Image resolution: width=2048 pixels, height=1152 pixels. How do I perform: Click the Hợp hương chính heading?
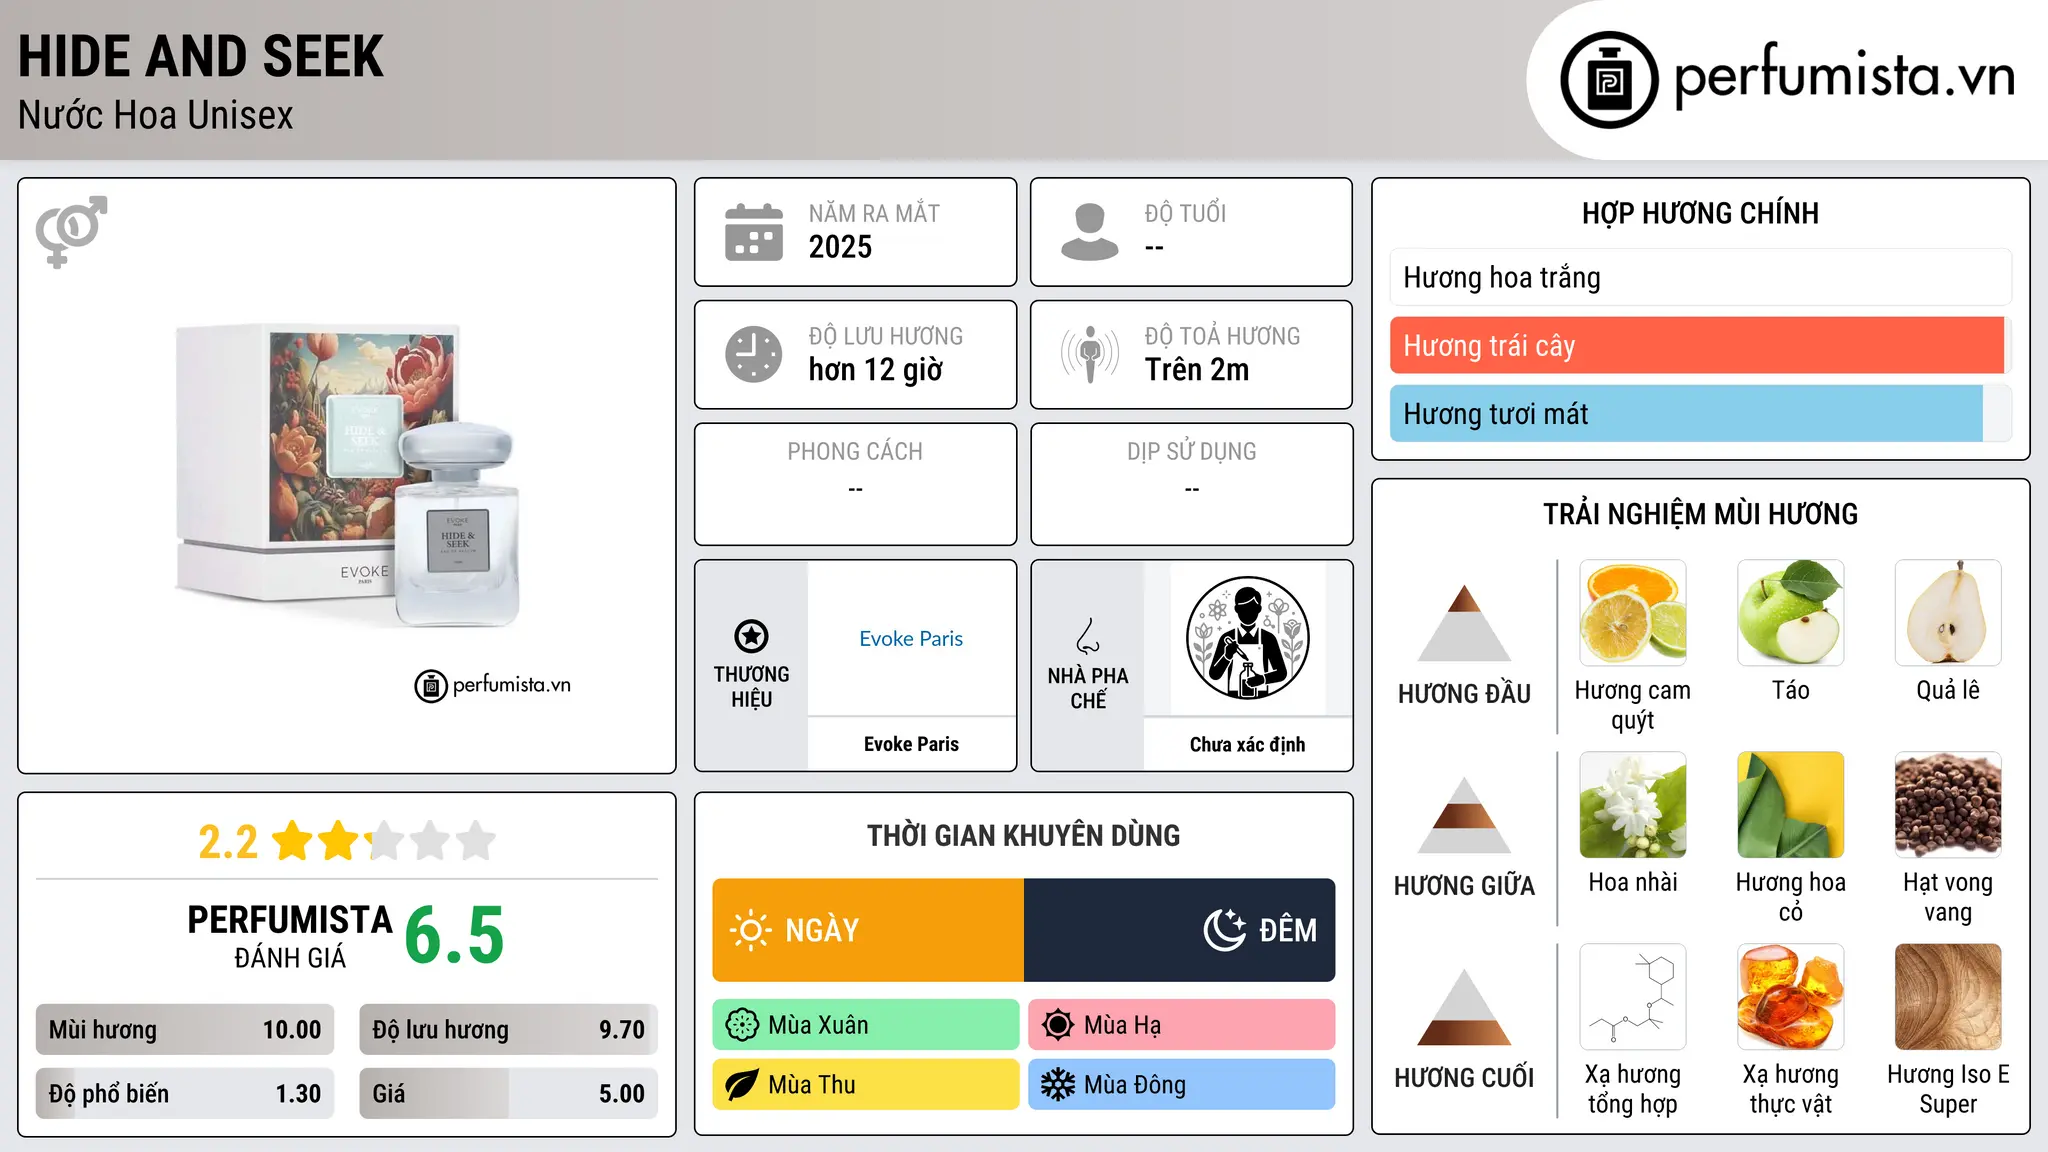(1700, 214)
